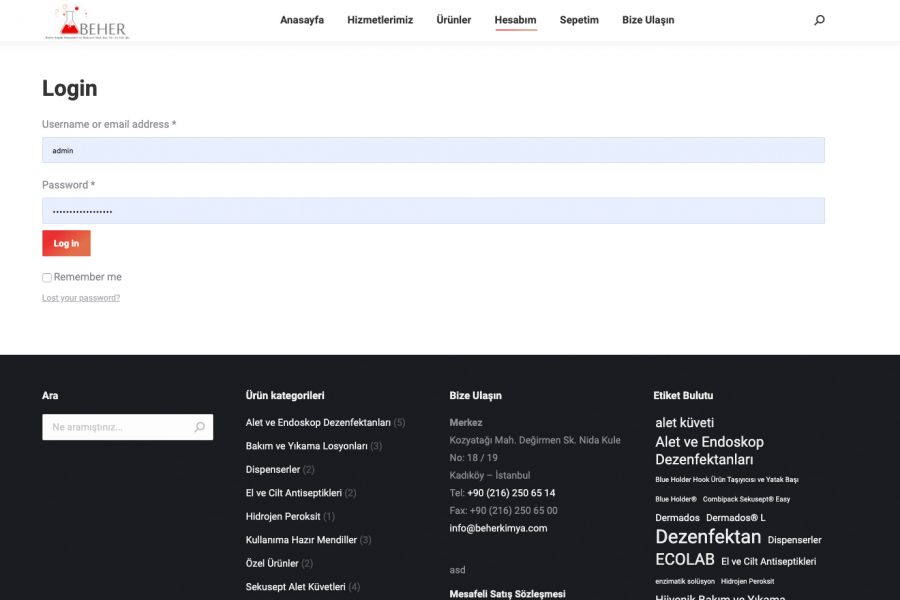Open the Hidrojen Peroksit category link
Viewport: 900px width, 600px height.
click(283, 516)
